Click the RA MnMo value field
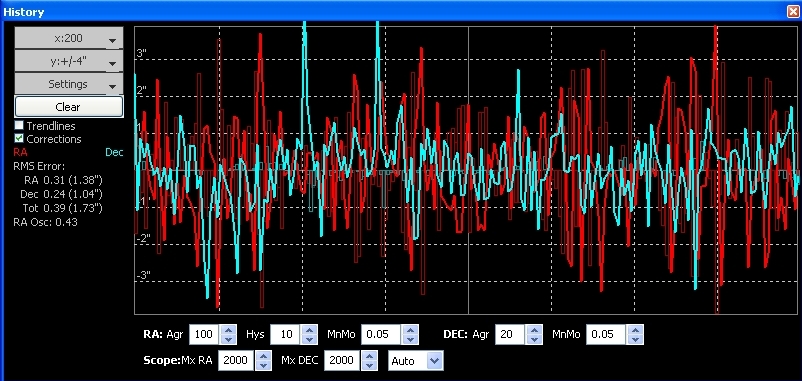The image size is (802, 381). [x=381, y=335]
